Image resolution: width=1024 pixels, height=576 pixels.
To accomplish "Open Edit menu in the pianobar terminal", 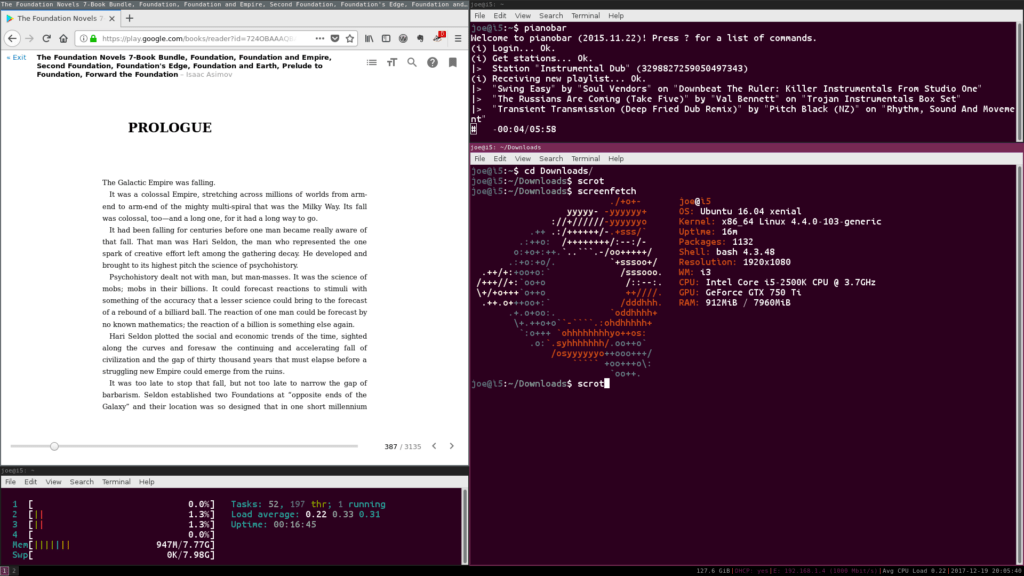I will [x=500, y=16].
